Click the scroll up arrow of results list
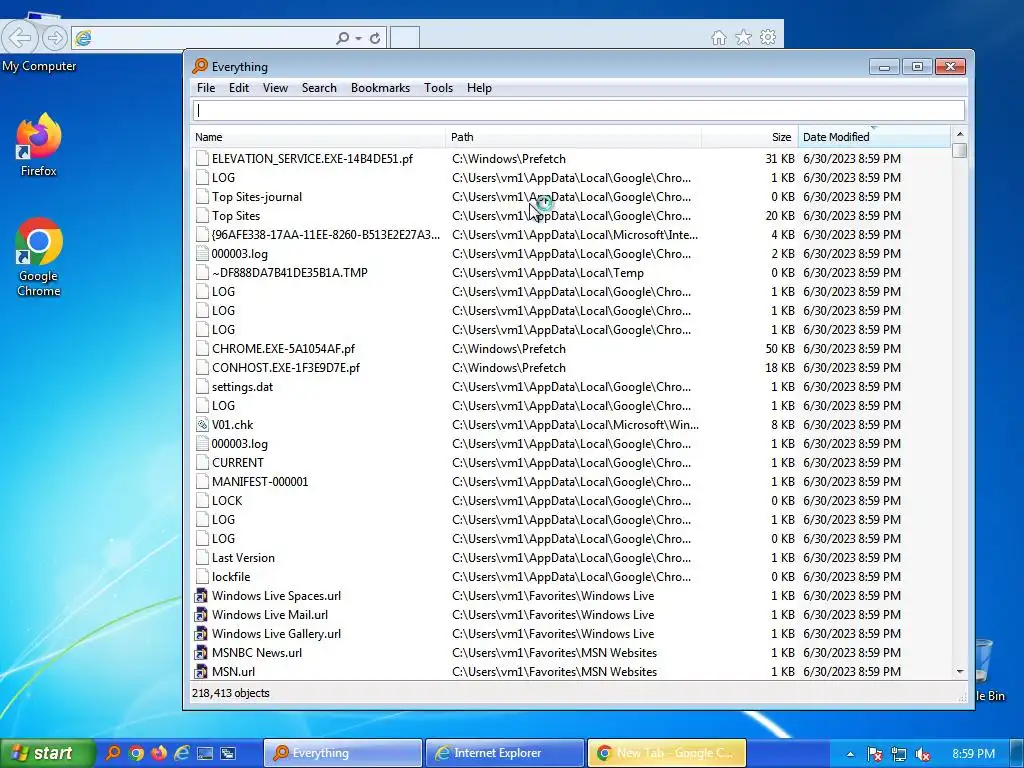The width and height of the screenshot is (1024, 768). click(x=959, y=134)
